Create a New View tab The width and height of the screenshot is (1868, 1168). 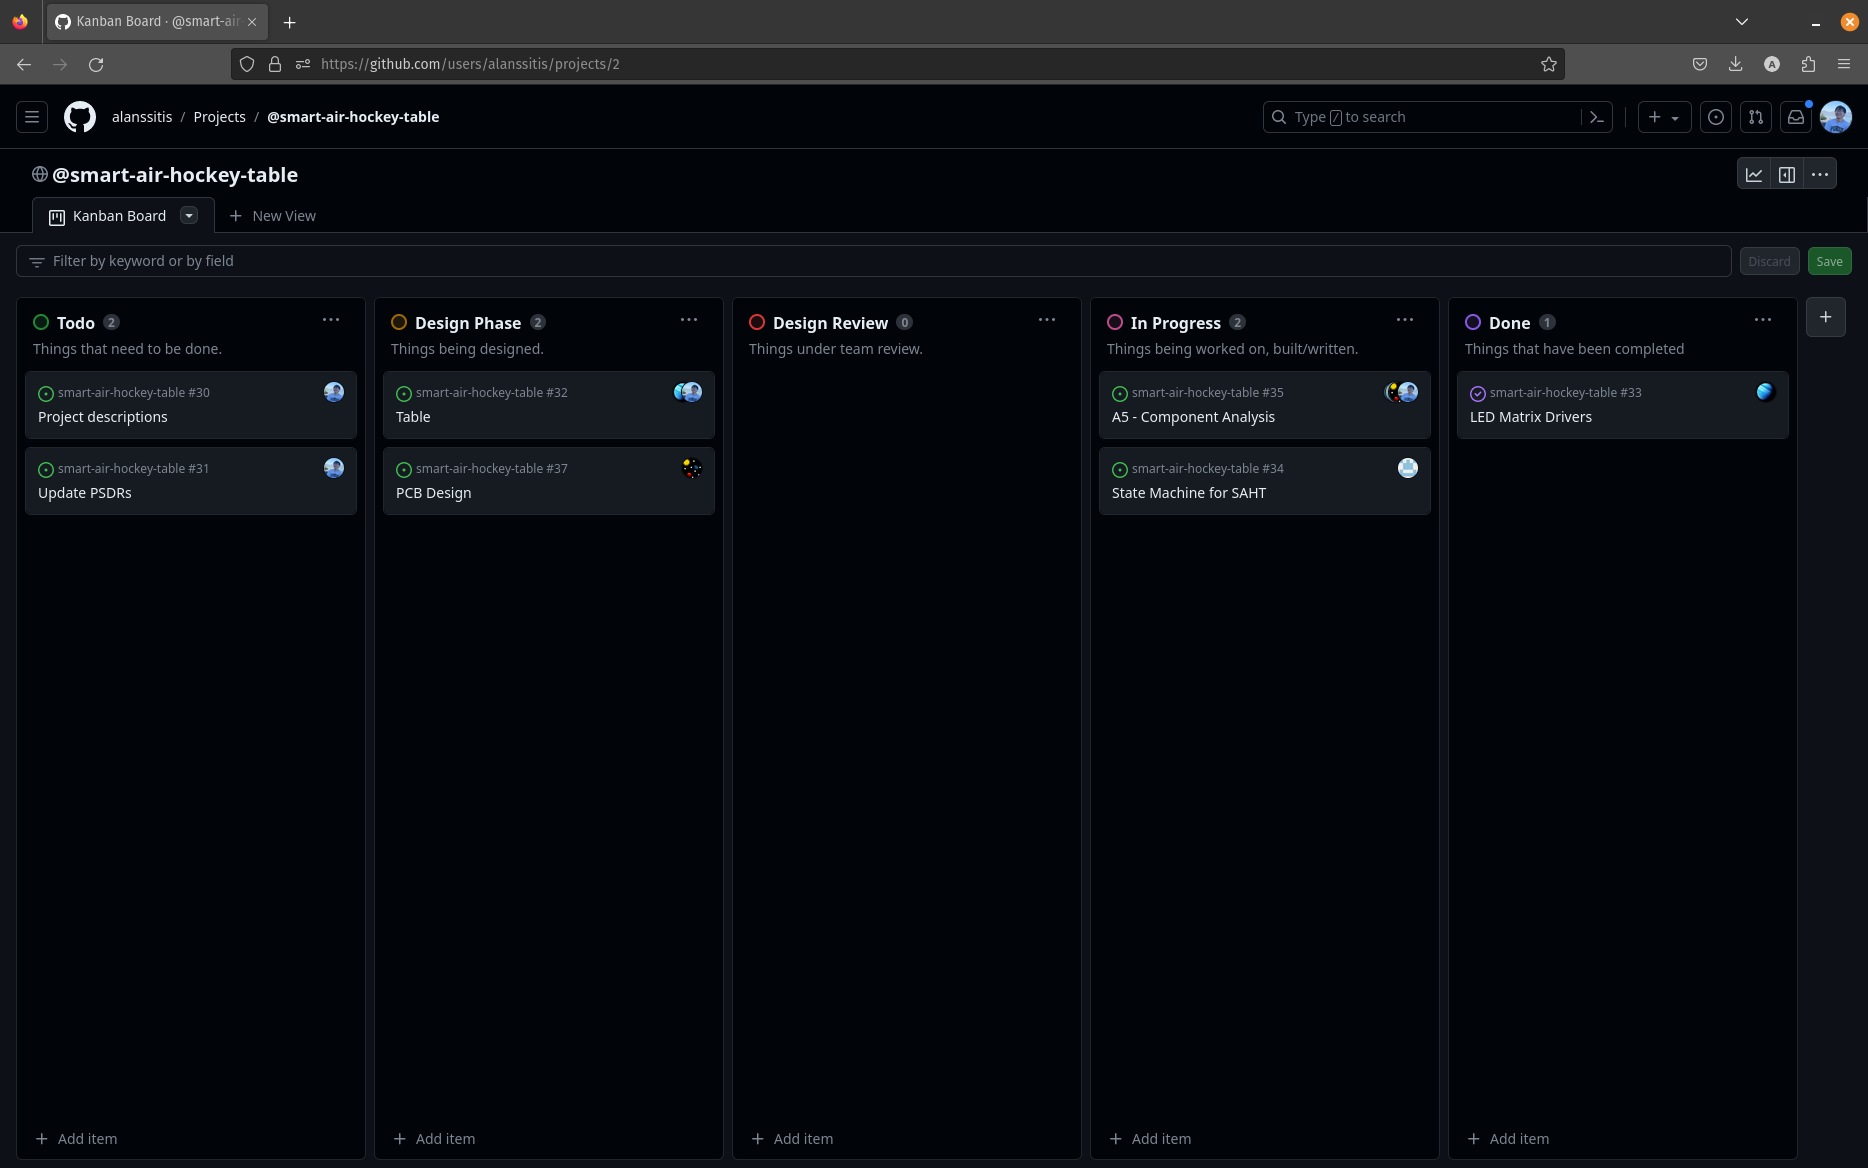[x=272, y=216]
